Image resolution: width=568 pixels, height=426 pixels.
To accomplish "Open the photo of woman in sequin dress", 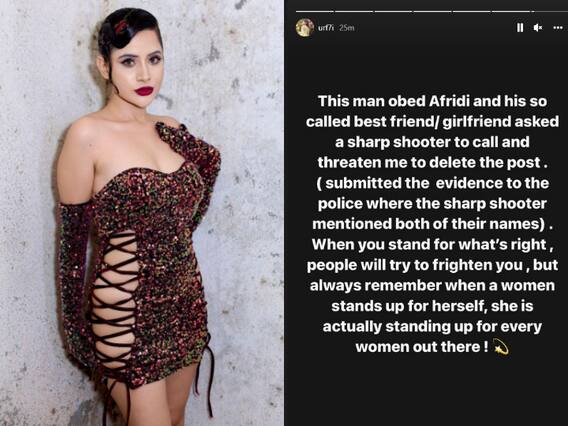I will [x=142, y=213].
